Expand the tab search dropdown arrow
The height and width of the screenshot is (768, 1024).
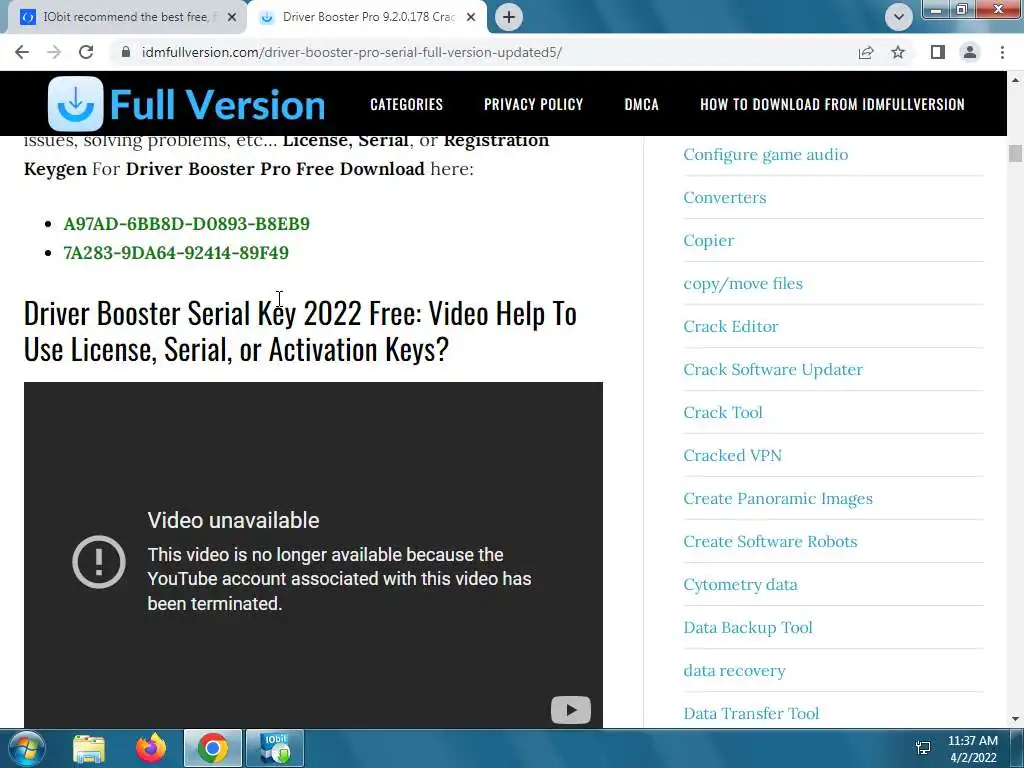click(899, 17)
